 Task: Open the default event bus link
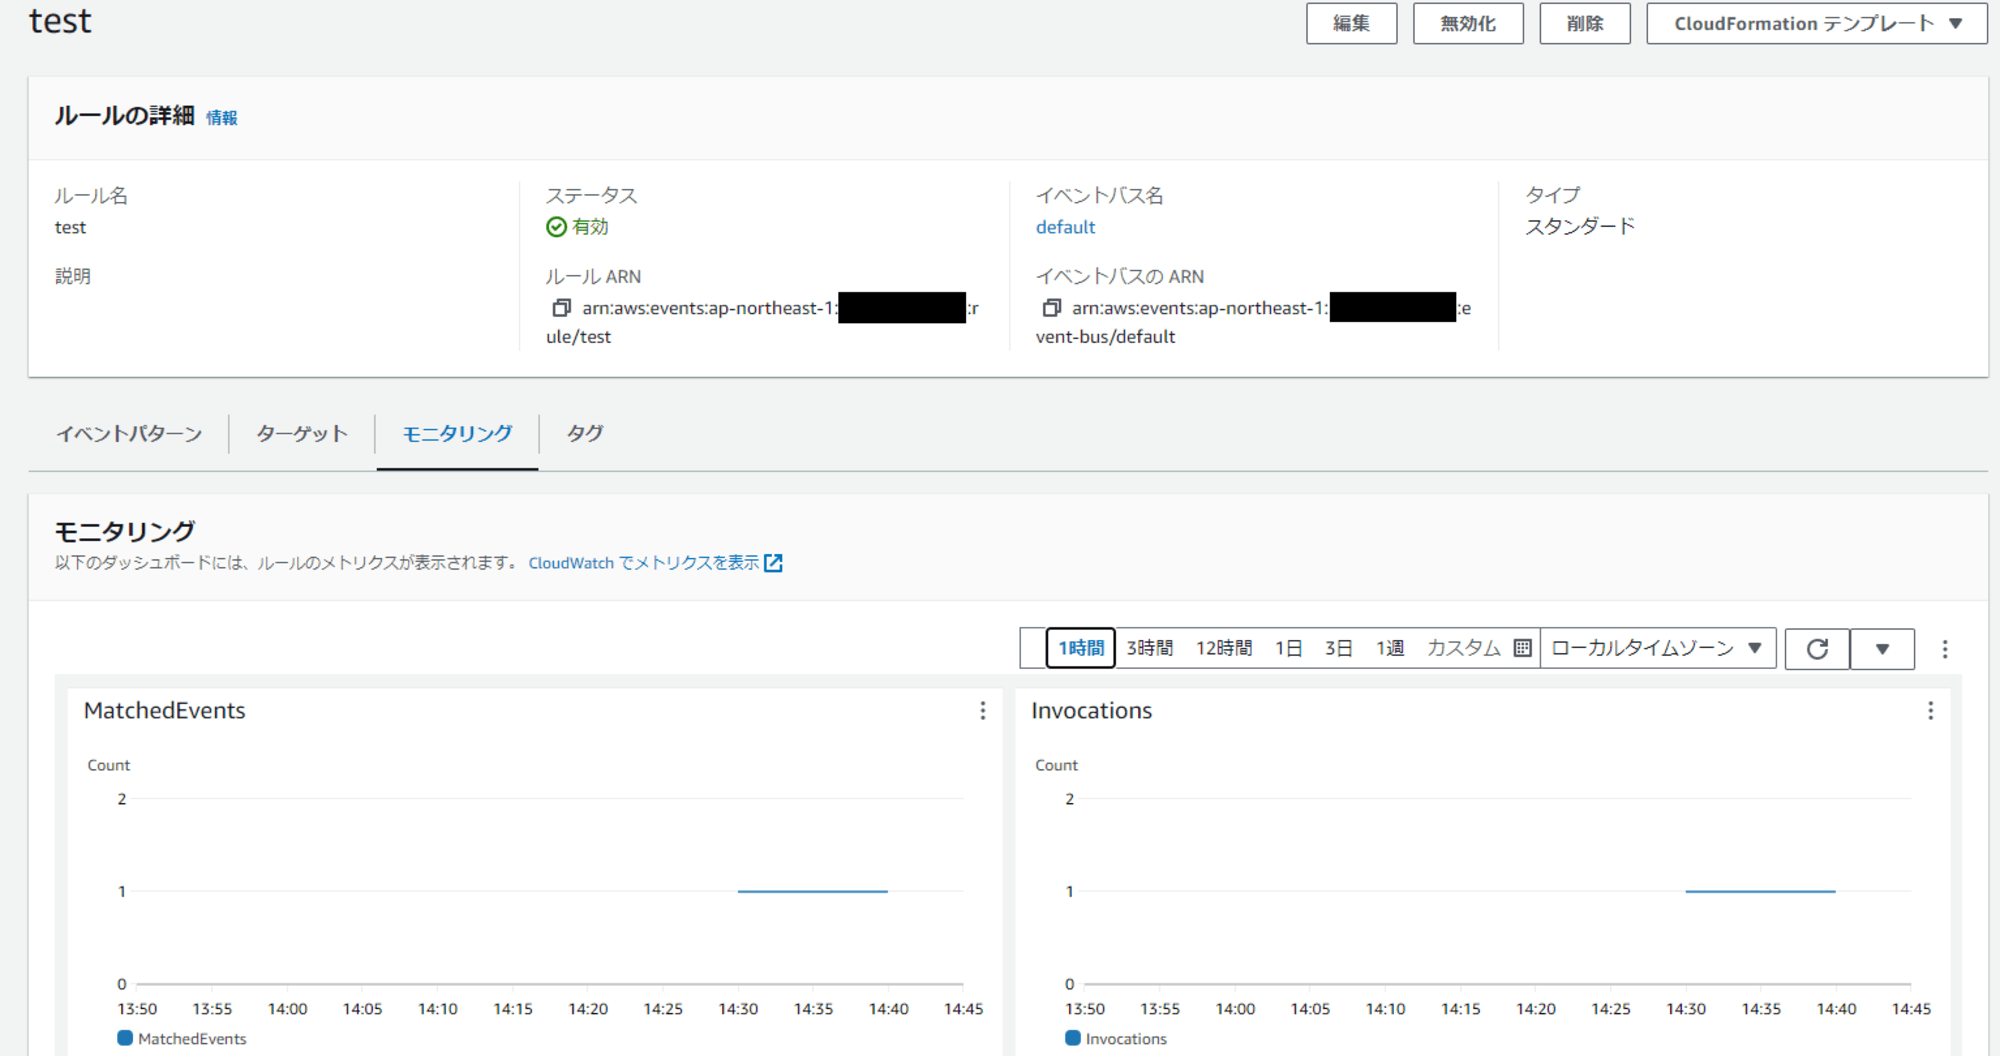pyautogui.click(x=1065, y=227)
